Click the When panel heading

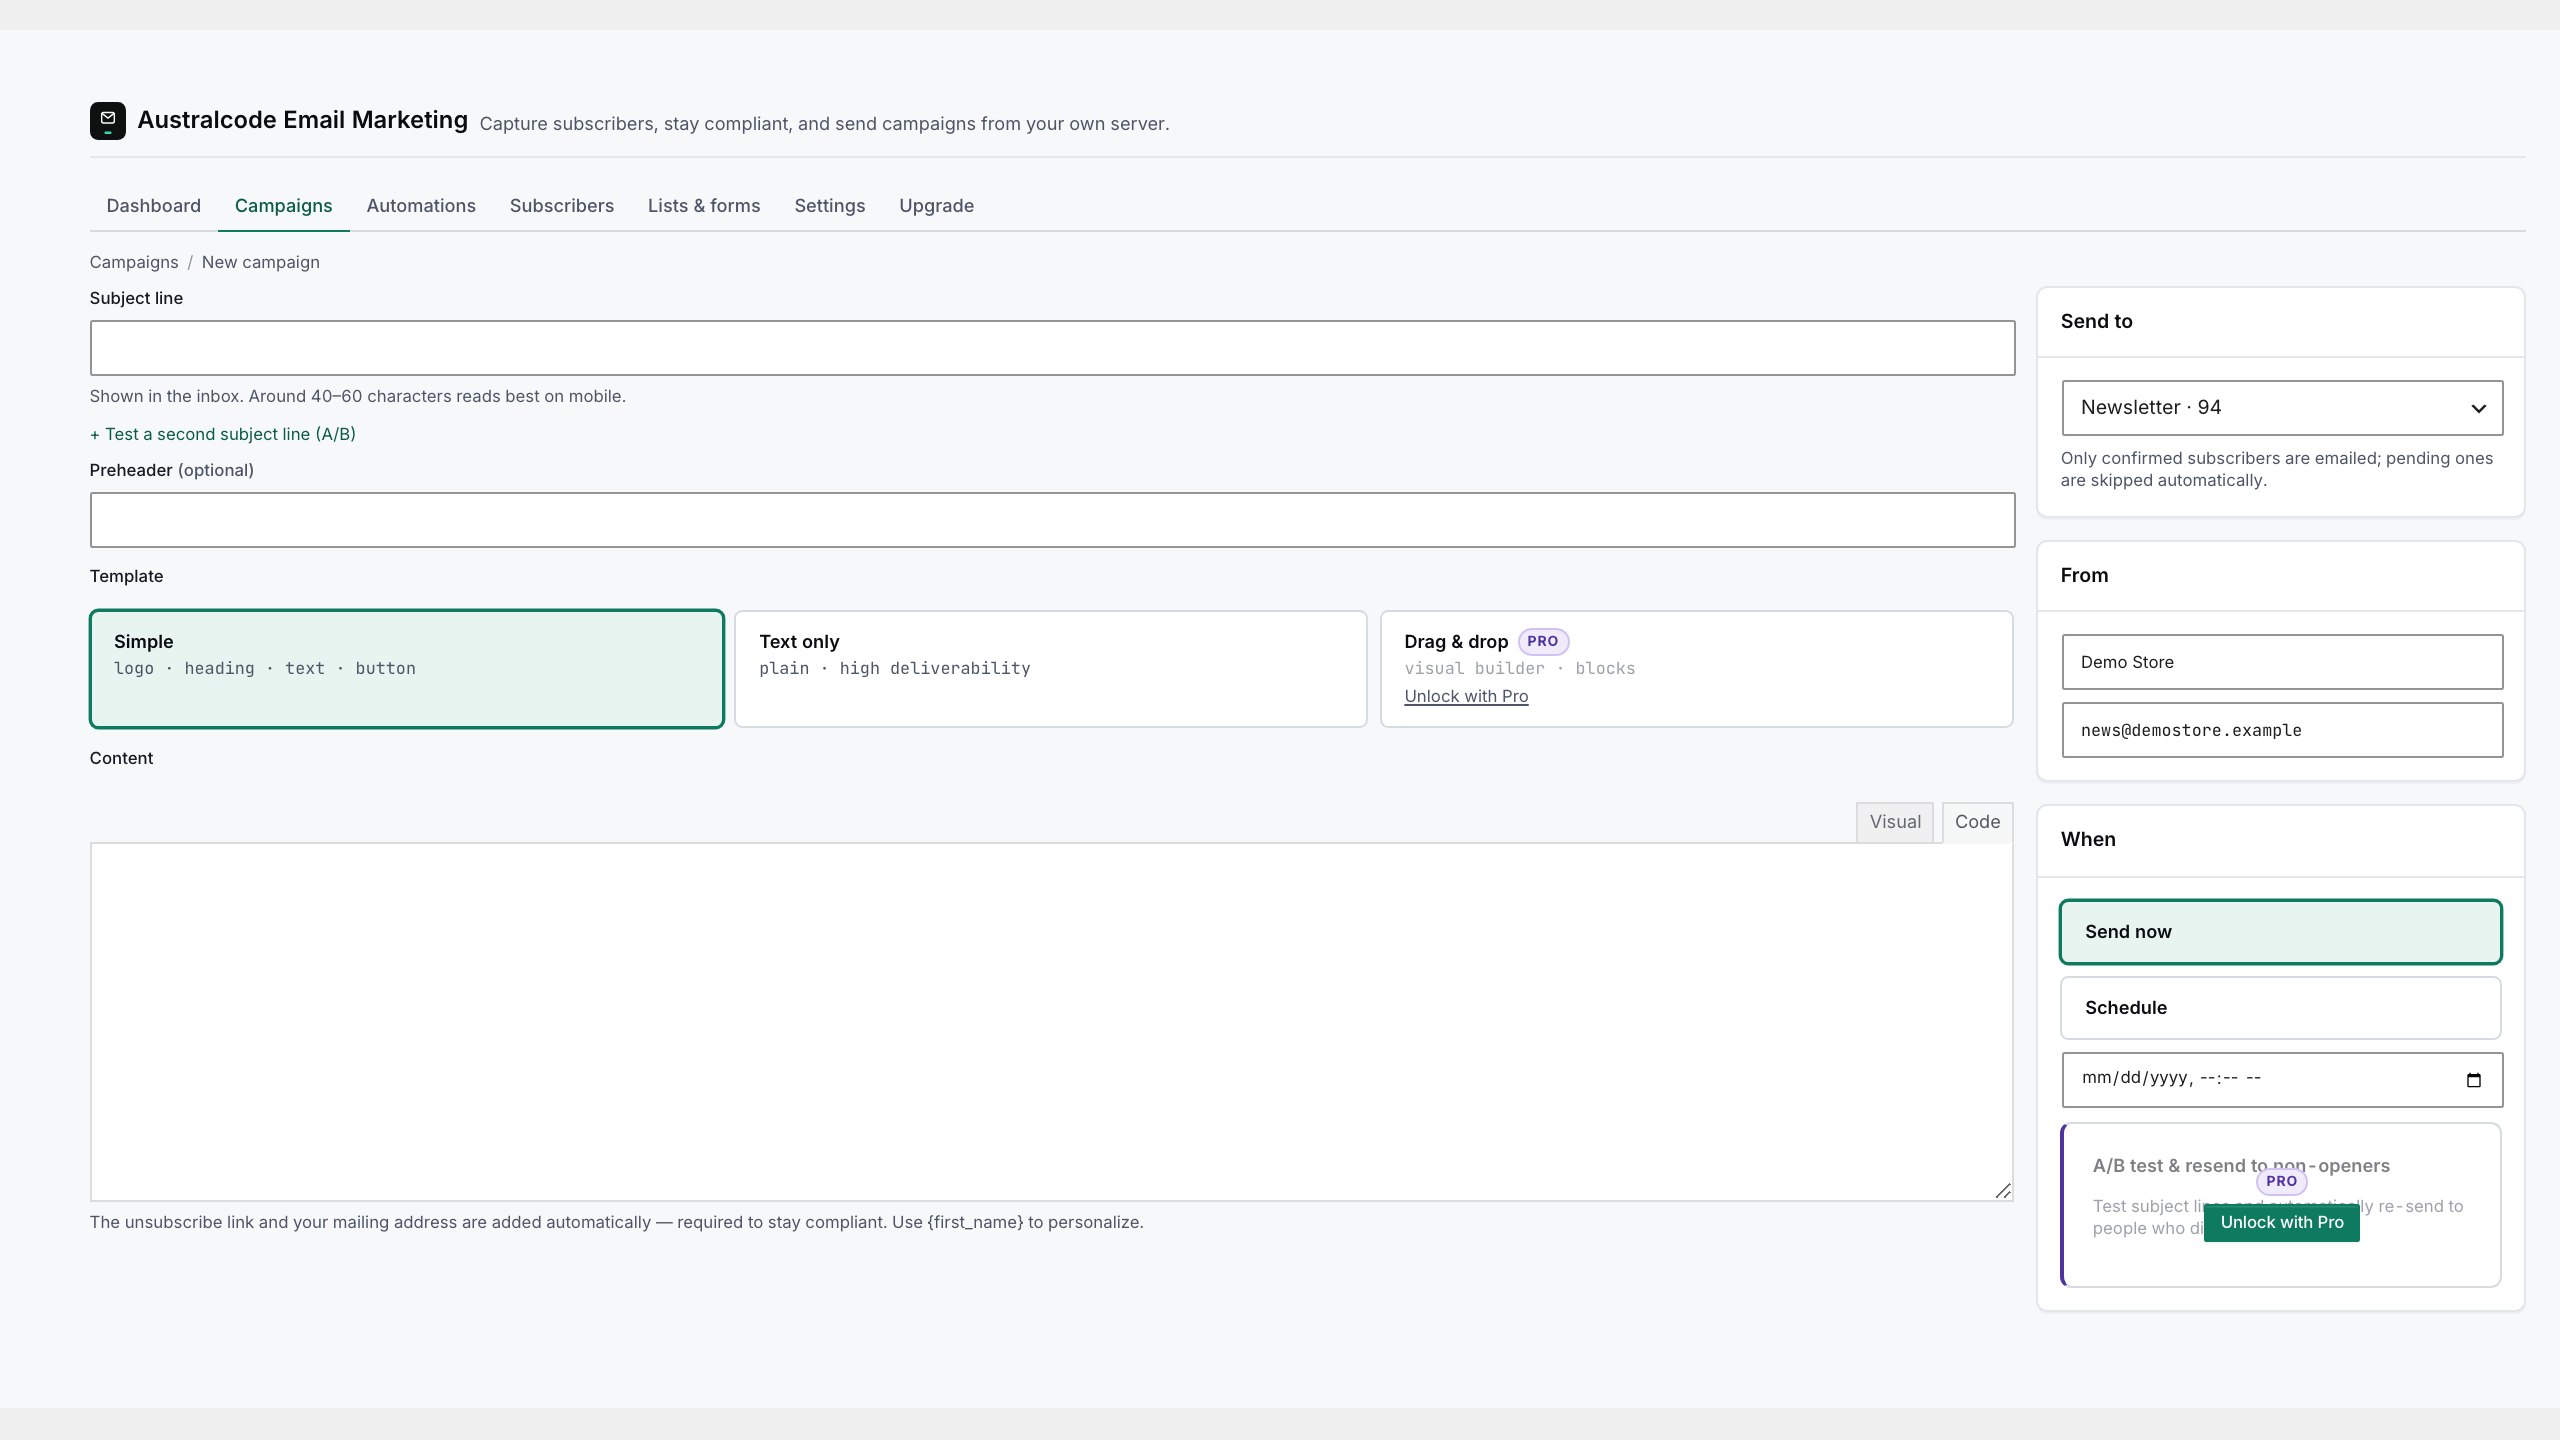(x=2088, y=839)
